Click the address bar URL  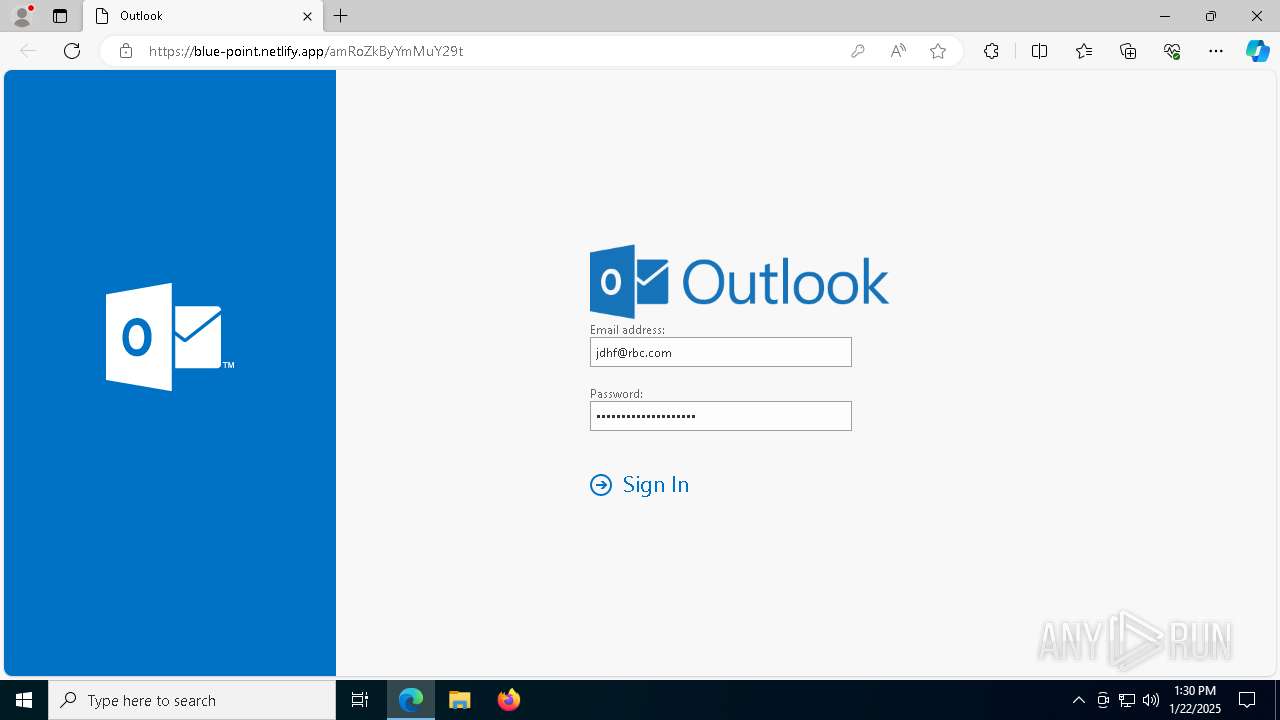coord(306,51)
